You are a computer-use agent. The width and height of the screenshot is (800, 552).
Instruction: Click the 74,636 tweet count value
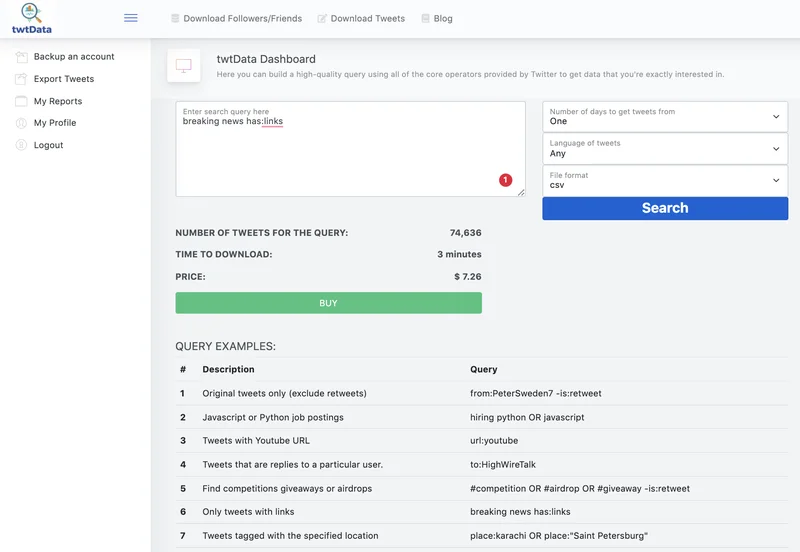pyautogui.click(x=465, y=233)
